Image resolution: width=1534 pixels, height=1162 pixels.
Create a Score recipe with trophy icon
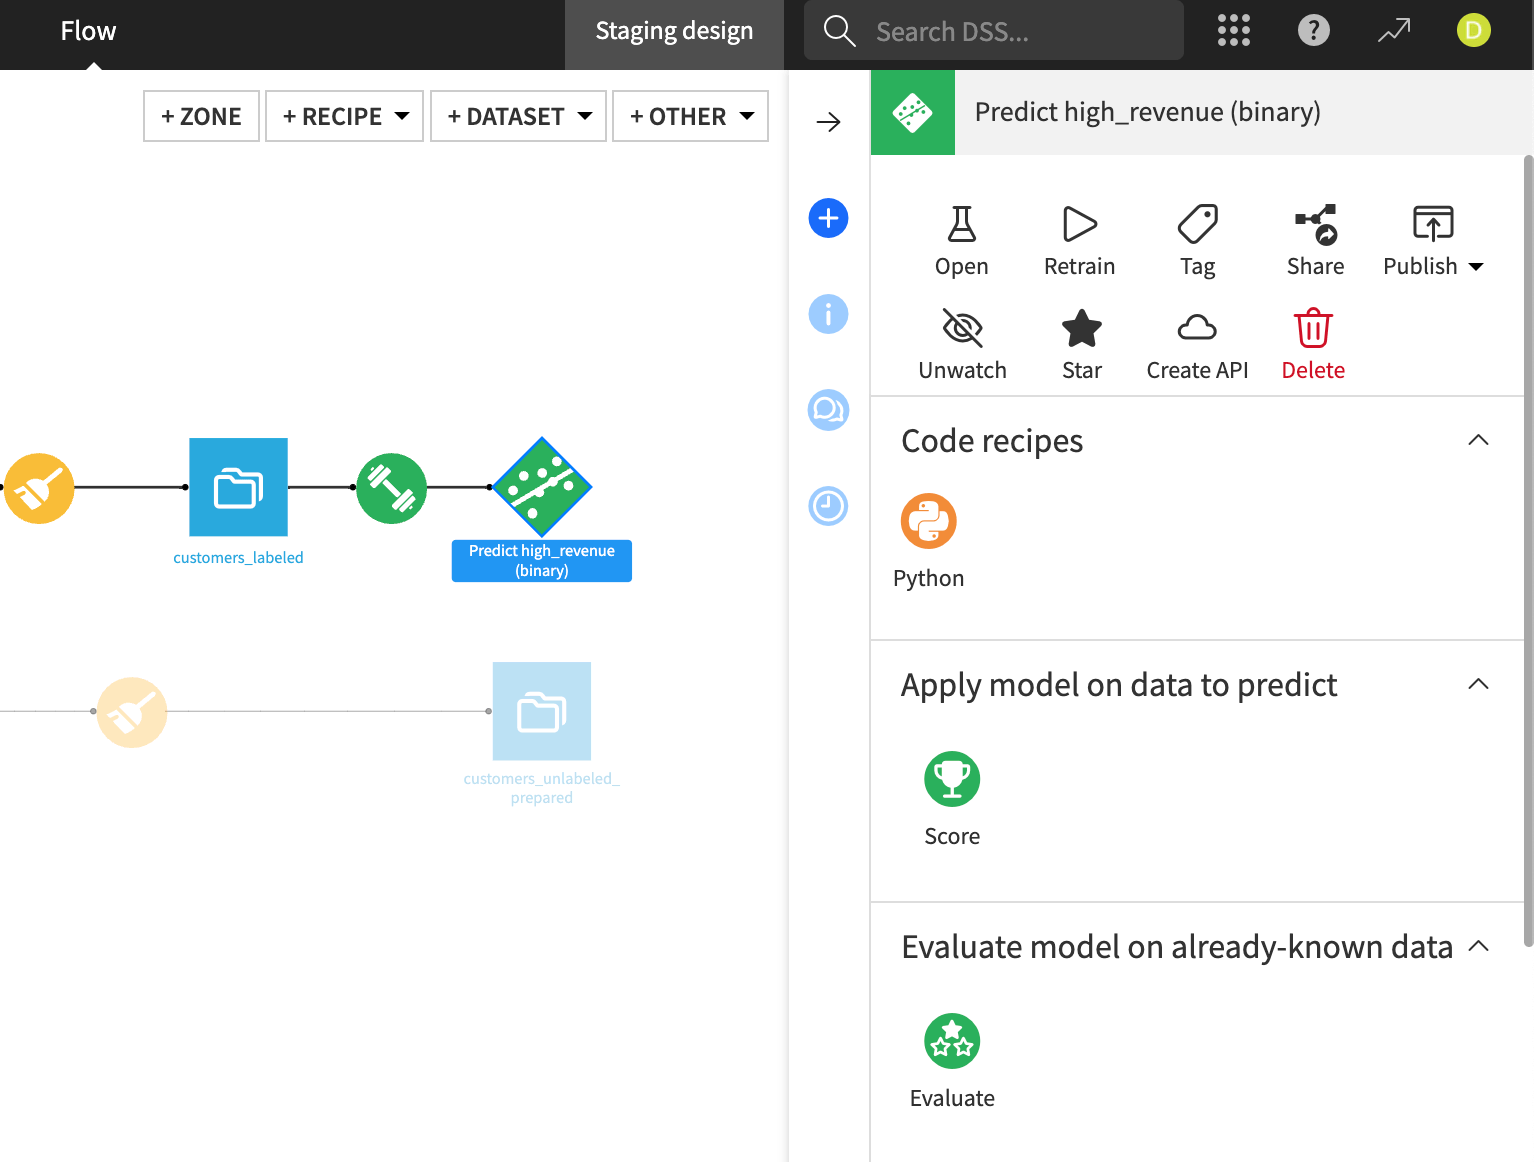[x=952, y=799]
